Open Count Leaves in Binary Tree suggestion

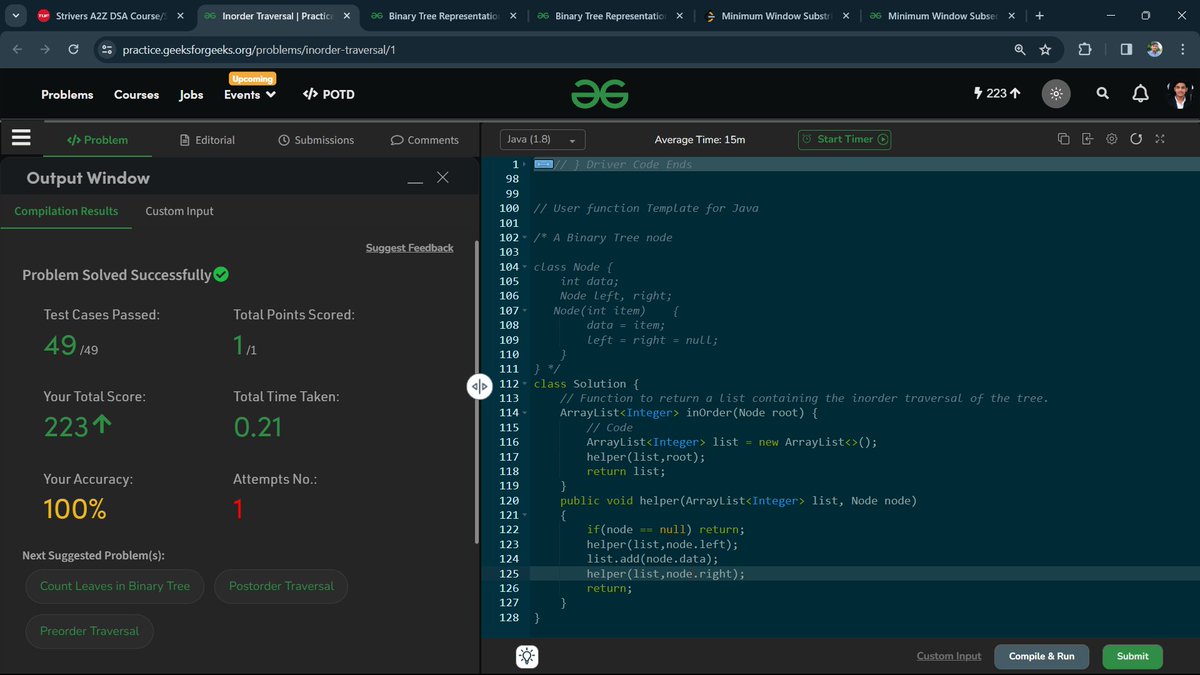[115, 586]
